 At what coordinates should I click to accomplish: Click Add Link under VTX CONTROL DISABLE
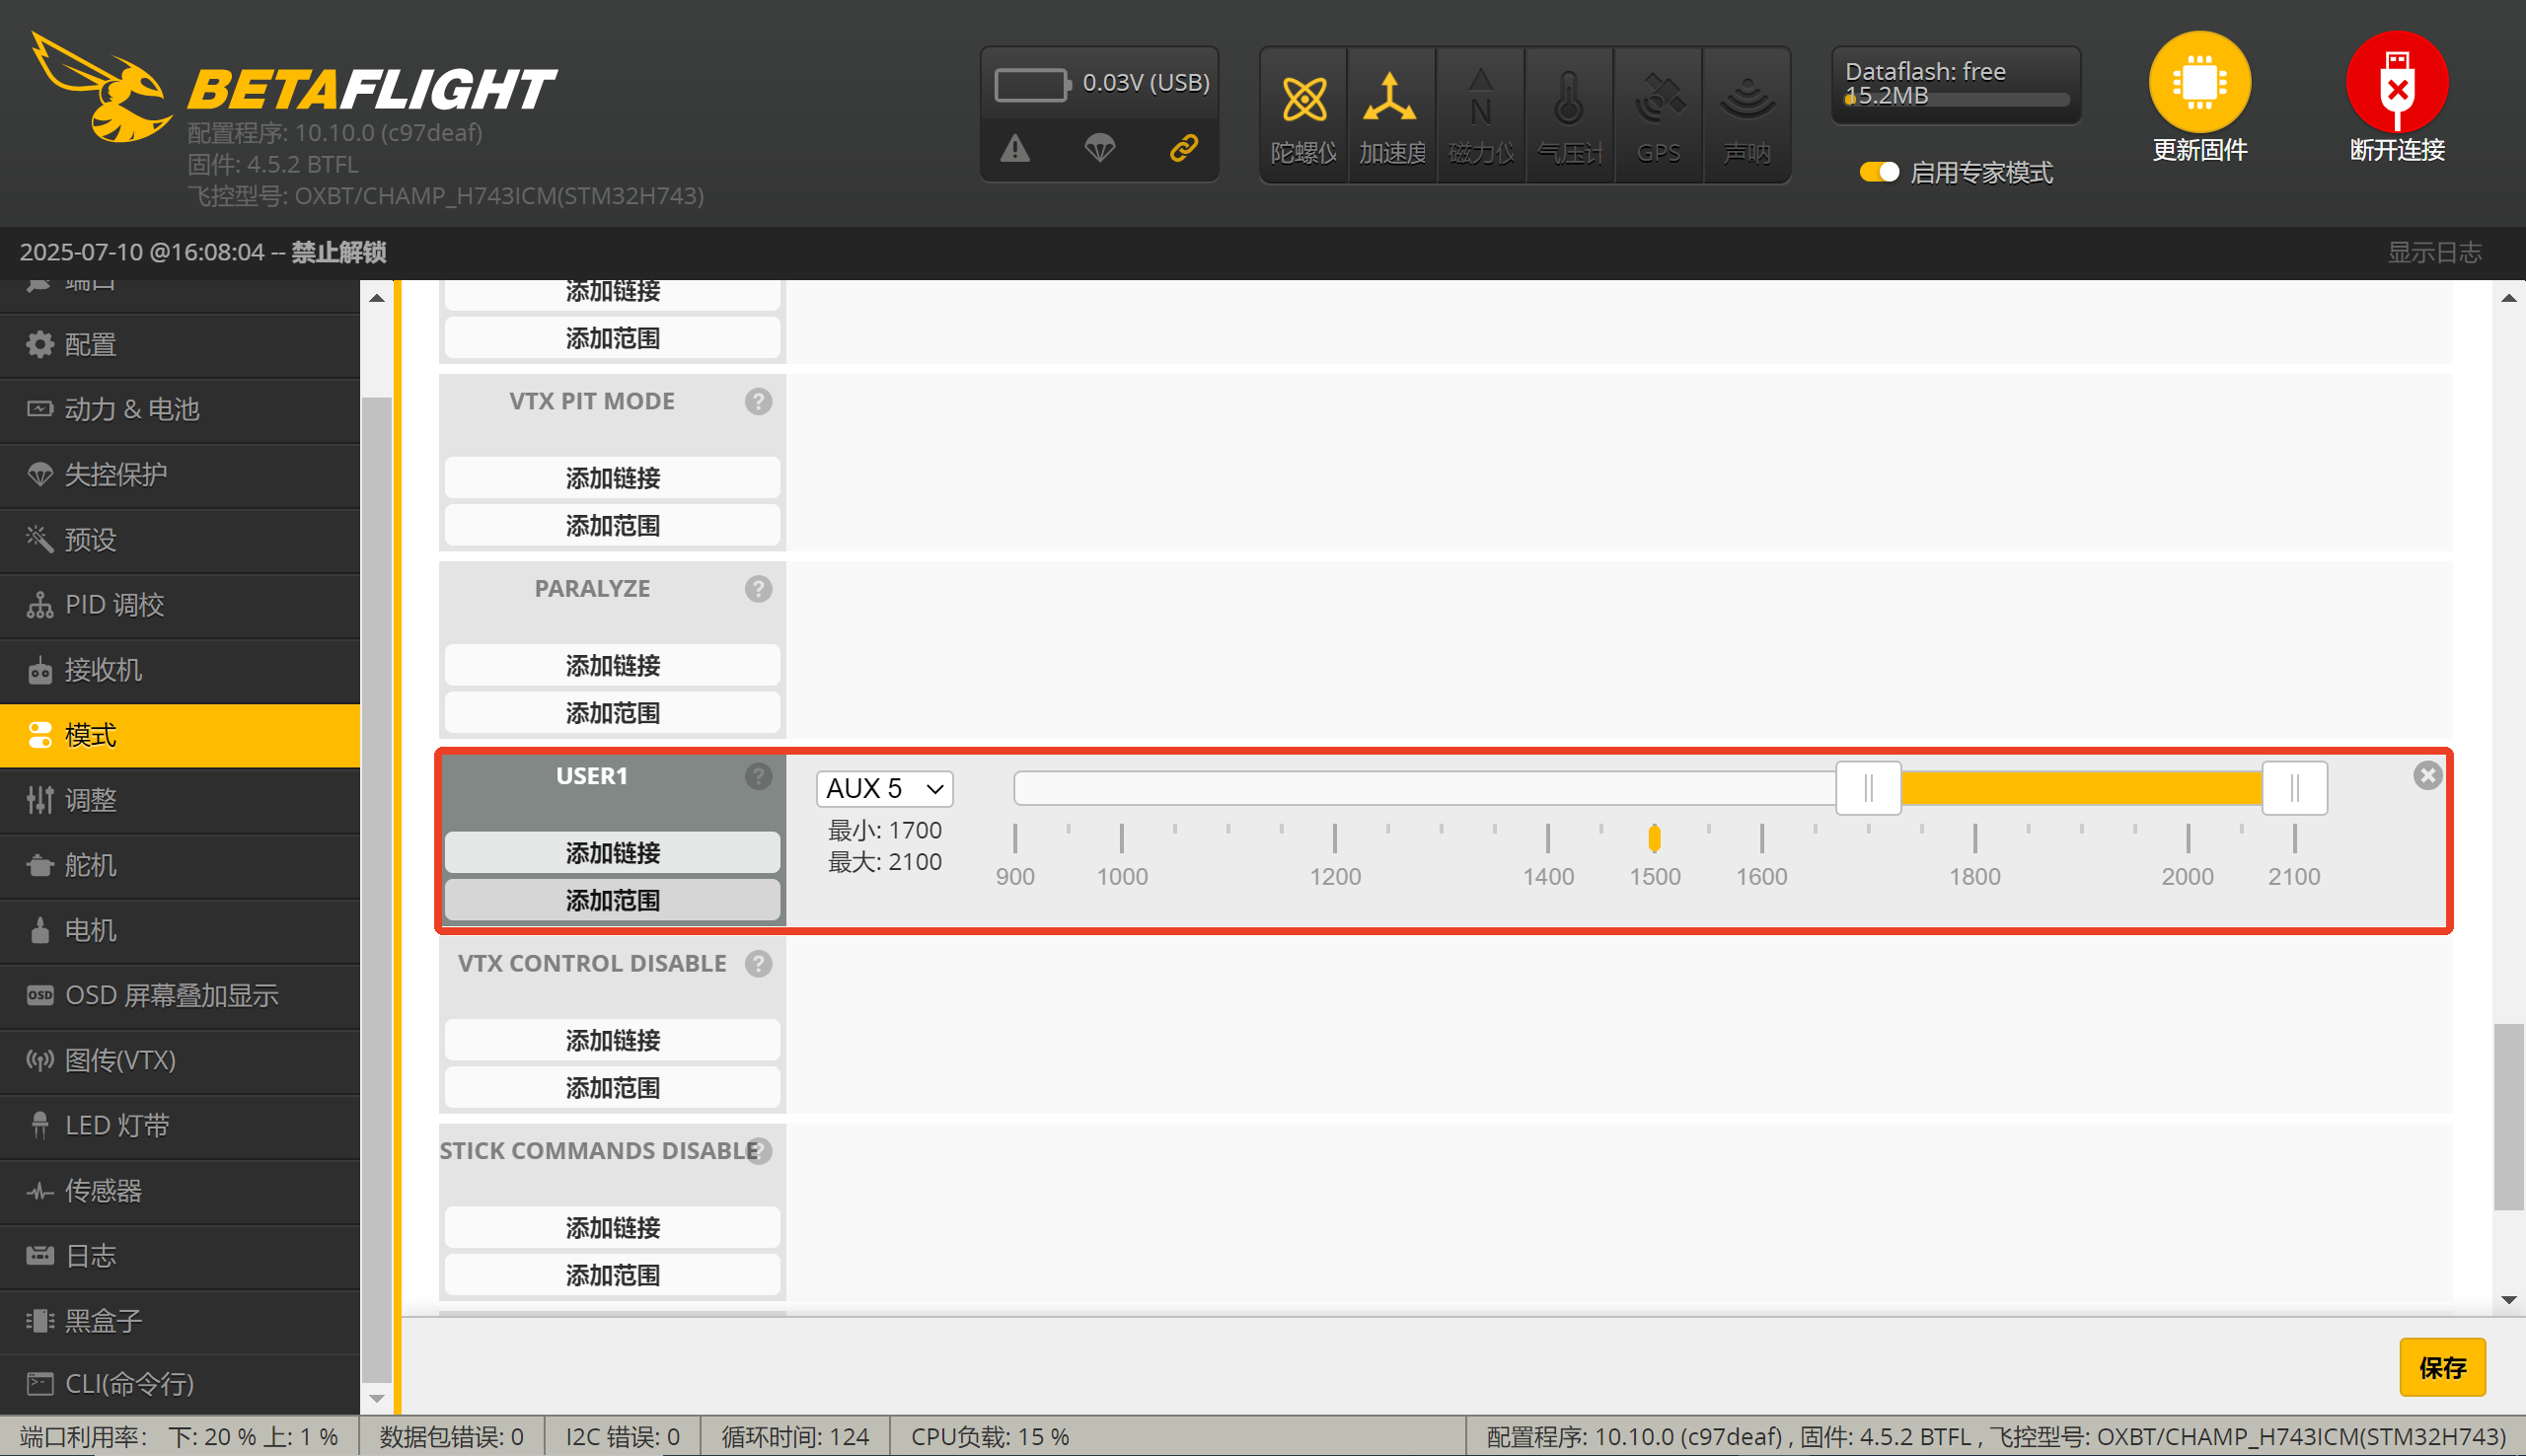coord(612,1040)
